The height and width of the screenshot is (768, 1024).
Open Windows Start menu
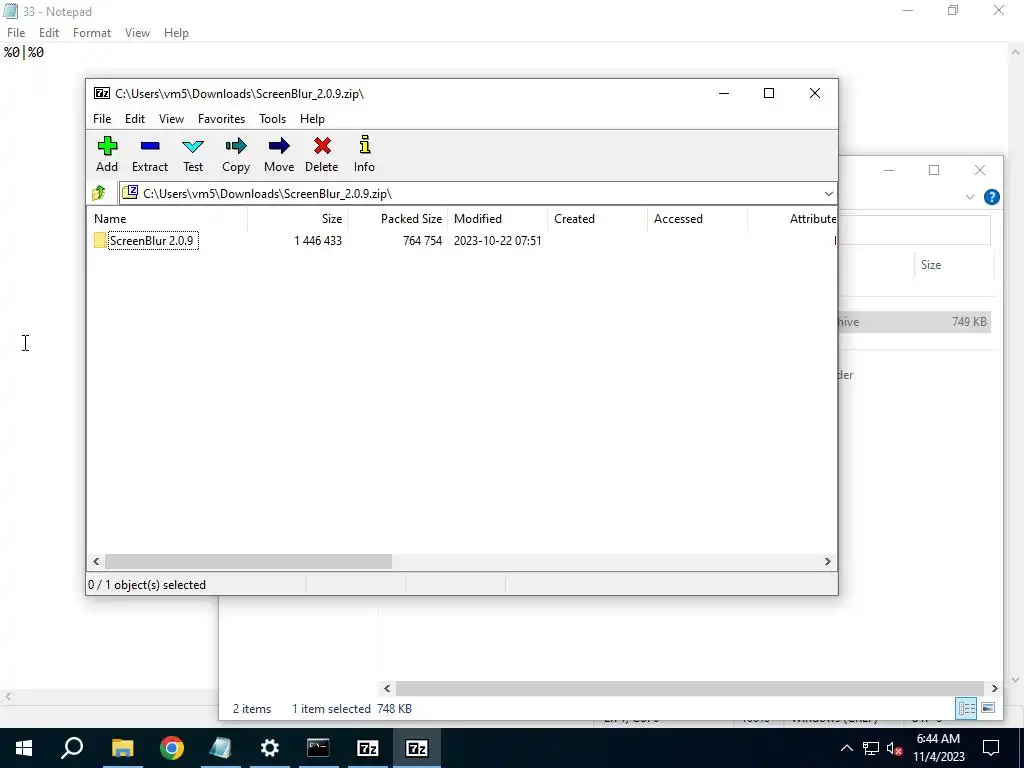click(x=24, y=748)
